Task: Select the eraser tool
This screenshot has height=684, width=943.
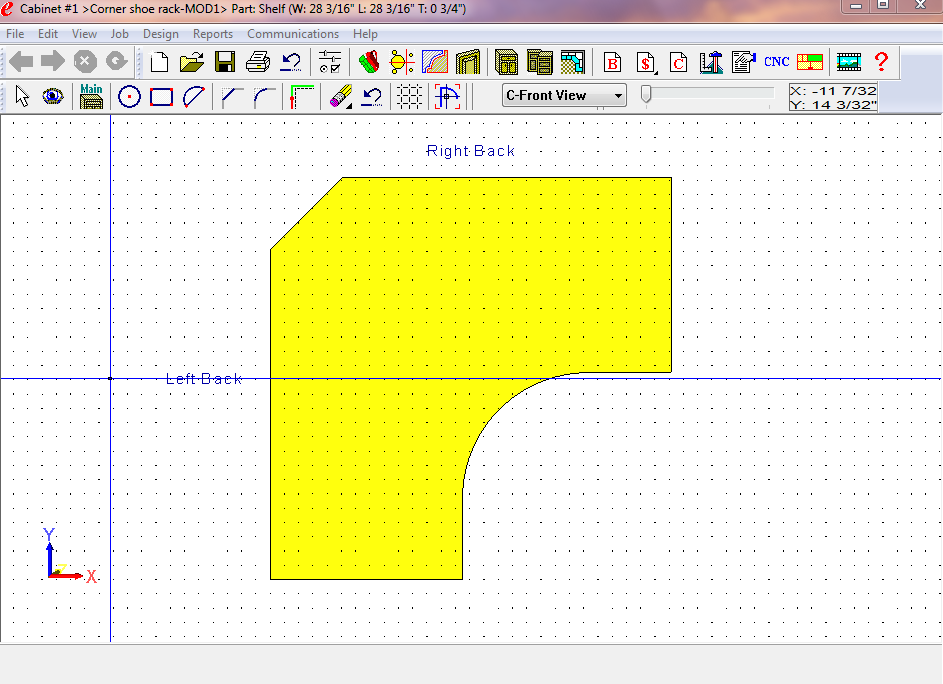Action: point(340,97)
